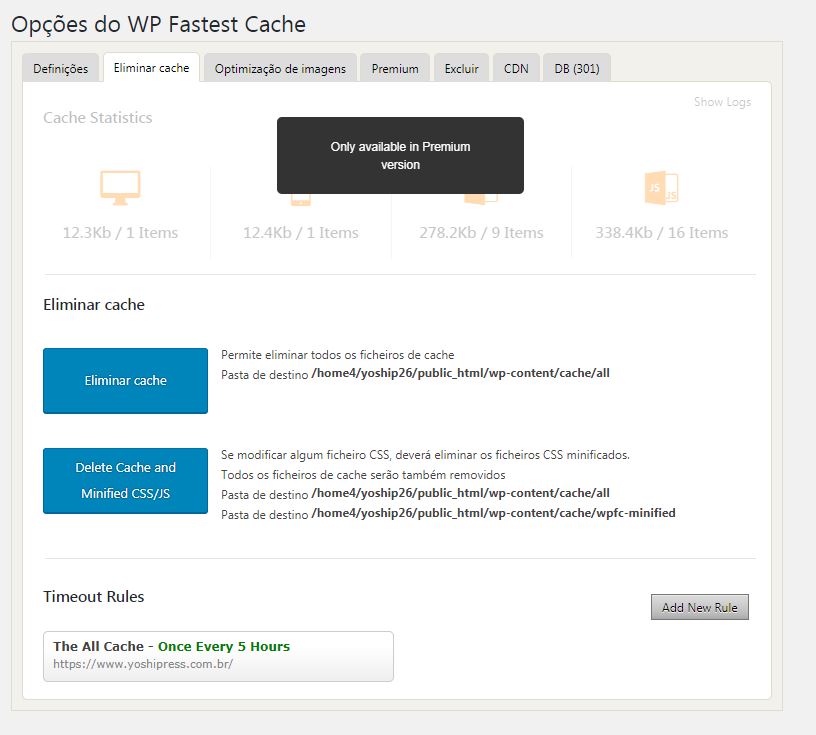Click the Opções do WP Fastest Cache title
The height and width of the screenshot is (735, 816).
[x=159, y=24]
